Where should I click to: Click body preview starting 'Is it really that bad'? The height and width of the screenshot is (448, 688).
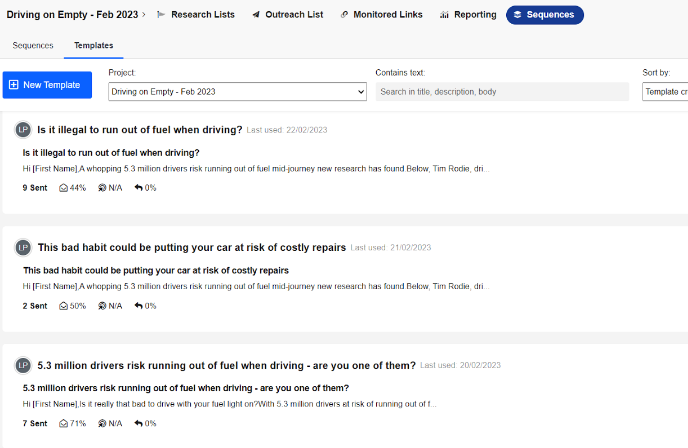click(x=229, y=404)
